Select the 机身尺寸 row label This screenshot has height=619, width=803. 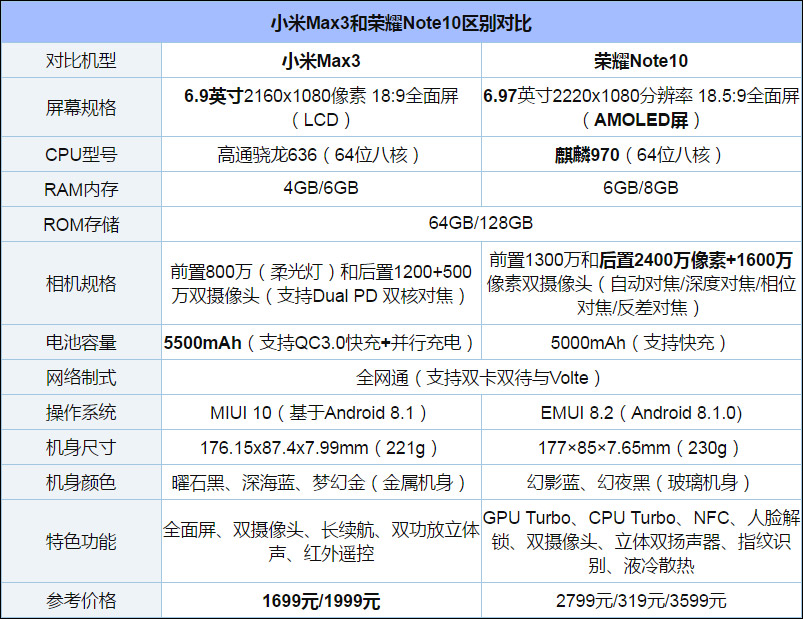click(x=81, y=448)
